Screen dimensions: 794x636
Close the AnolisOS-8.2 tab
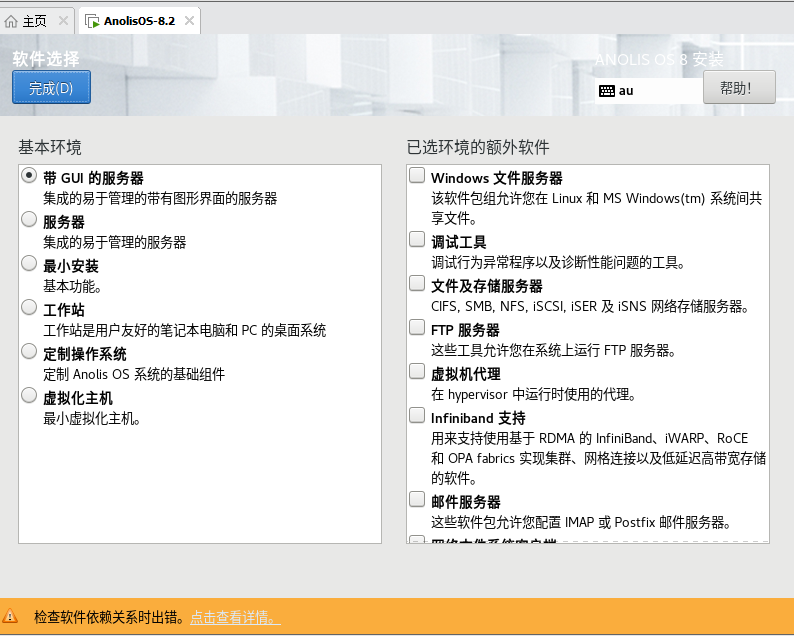tap(188, 20)
